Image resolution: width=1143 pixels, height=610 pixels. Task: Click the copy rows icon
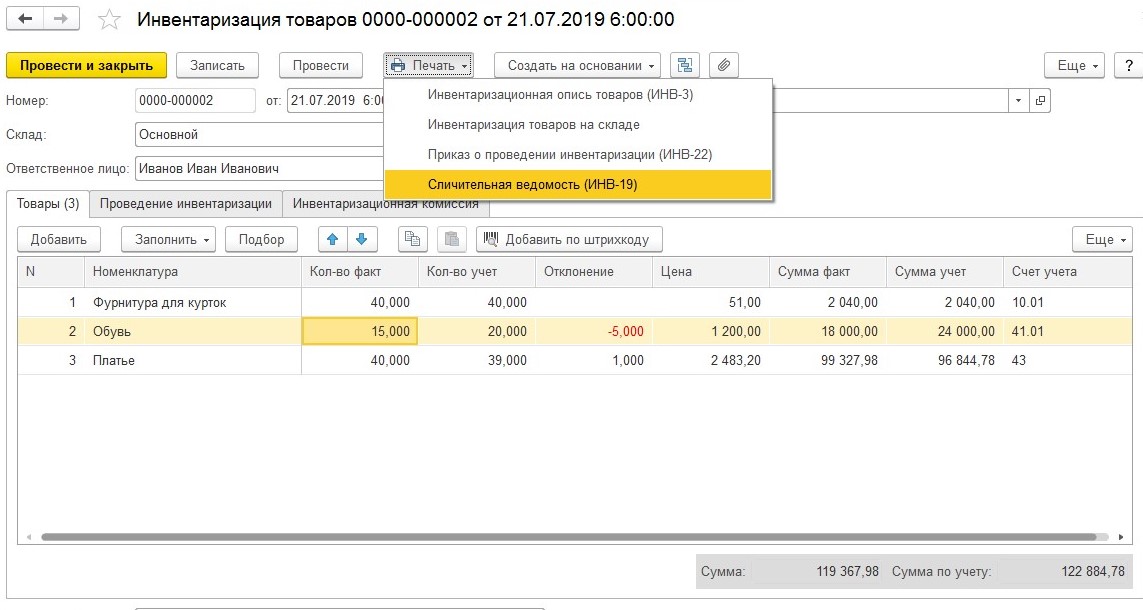click(x=413, y=239)
